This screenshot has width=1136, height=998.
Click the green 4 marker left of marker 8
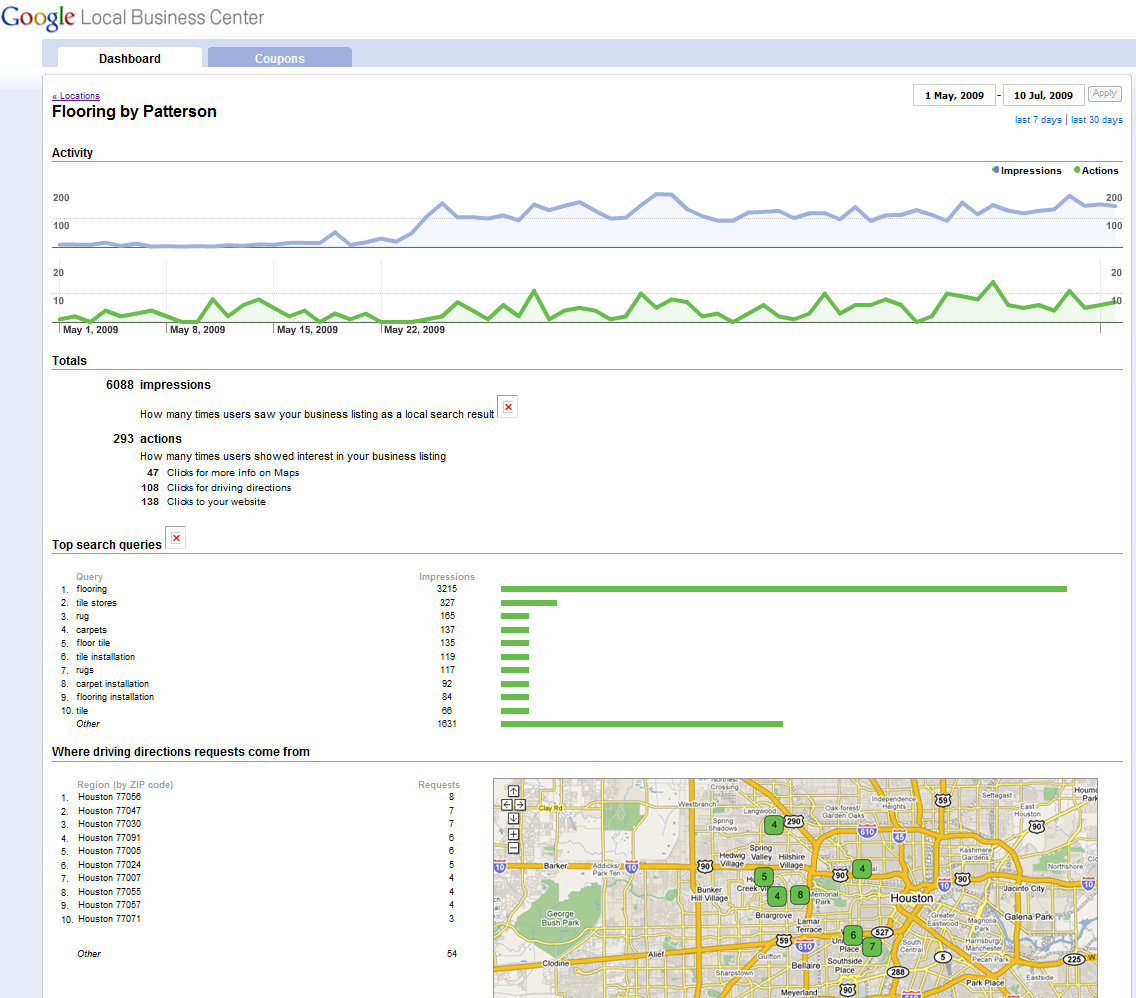(x=777, y=896)
